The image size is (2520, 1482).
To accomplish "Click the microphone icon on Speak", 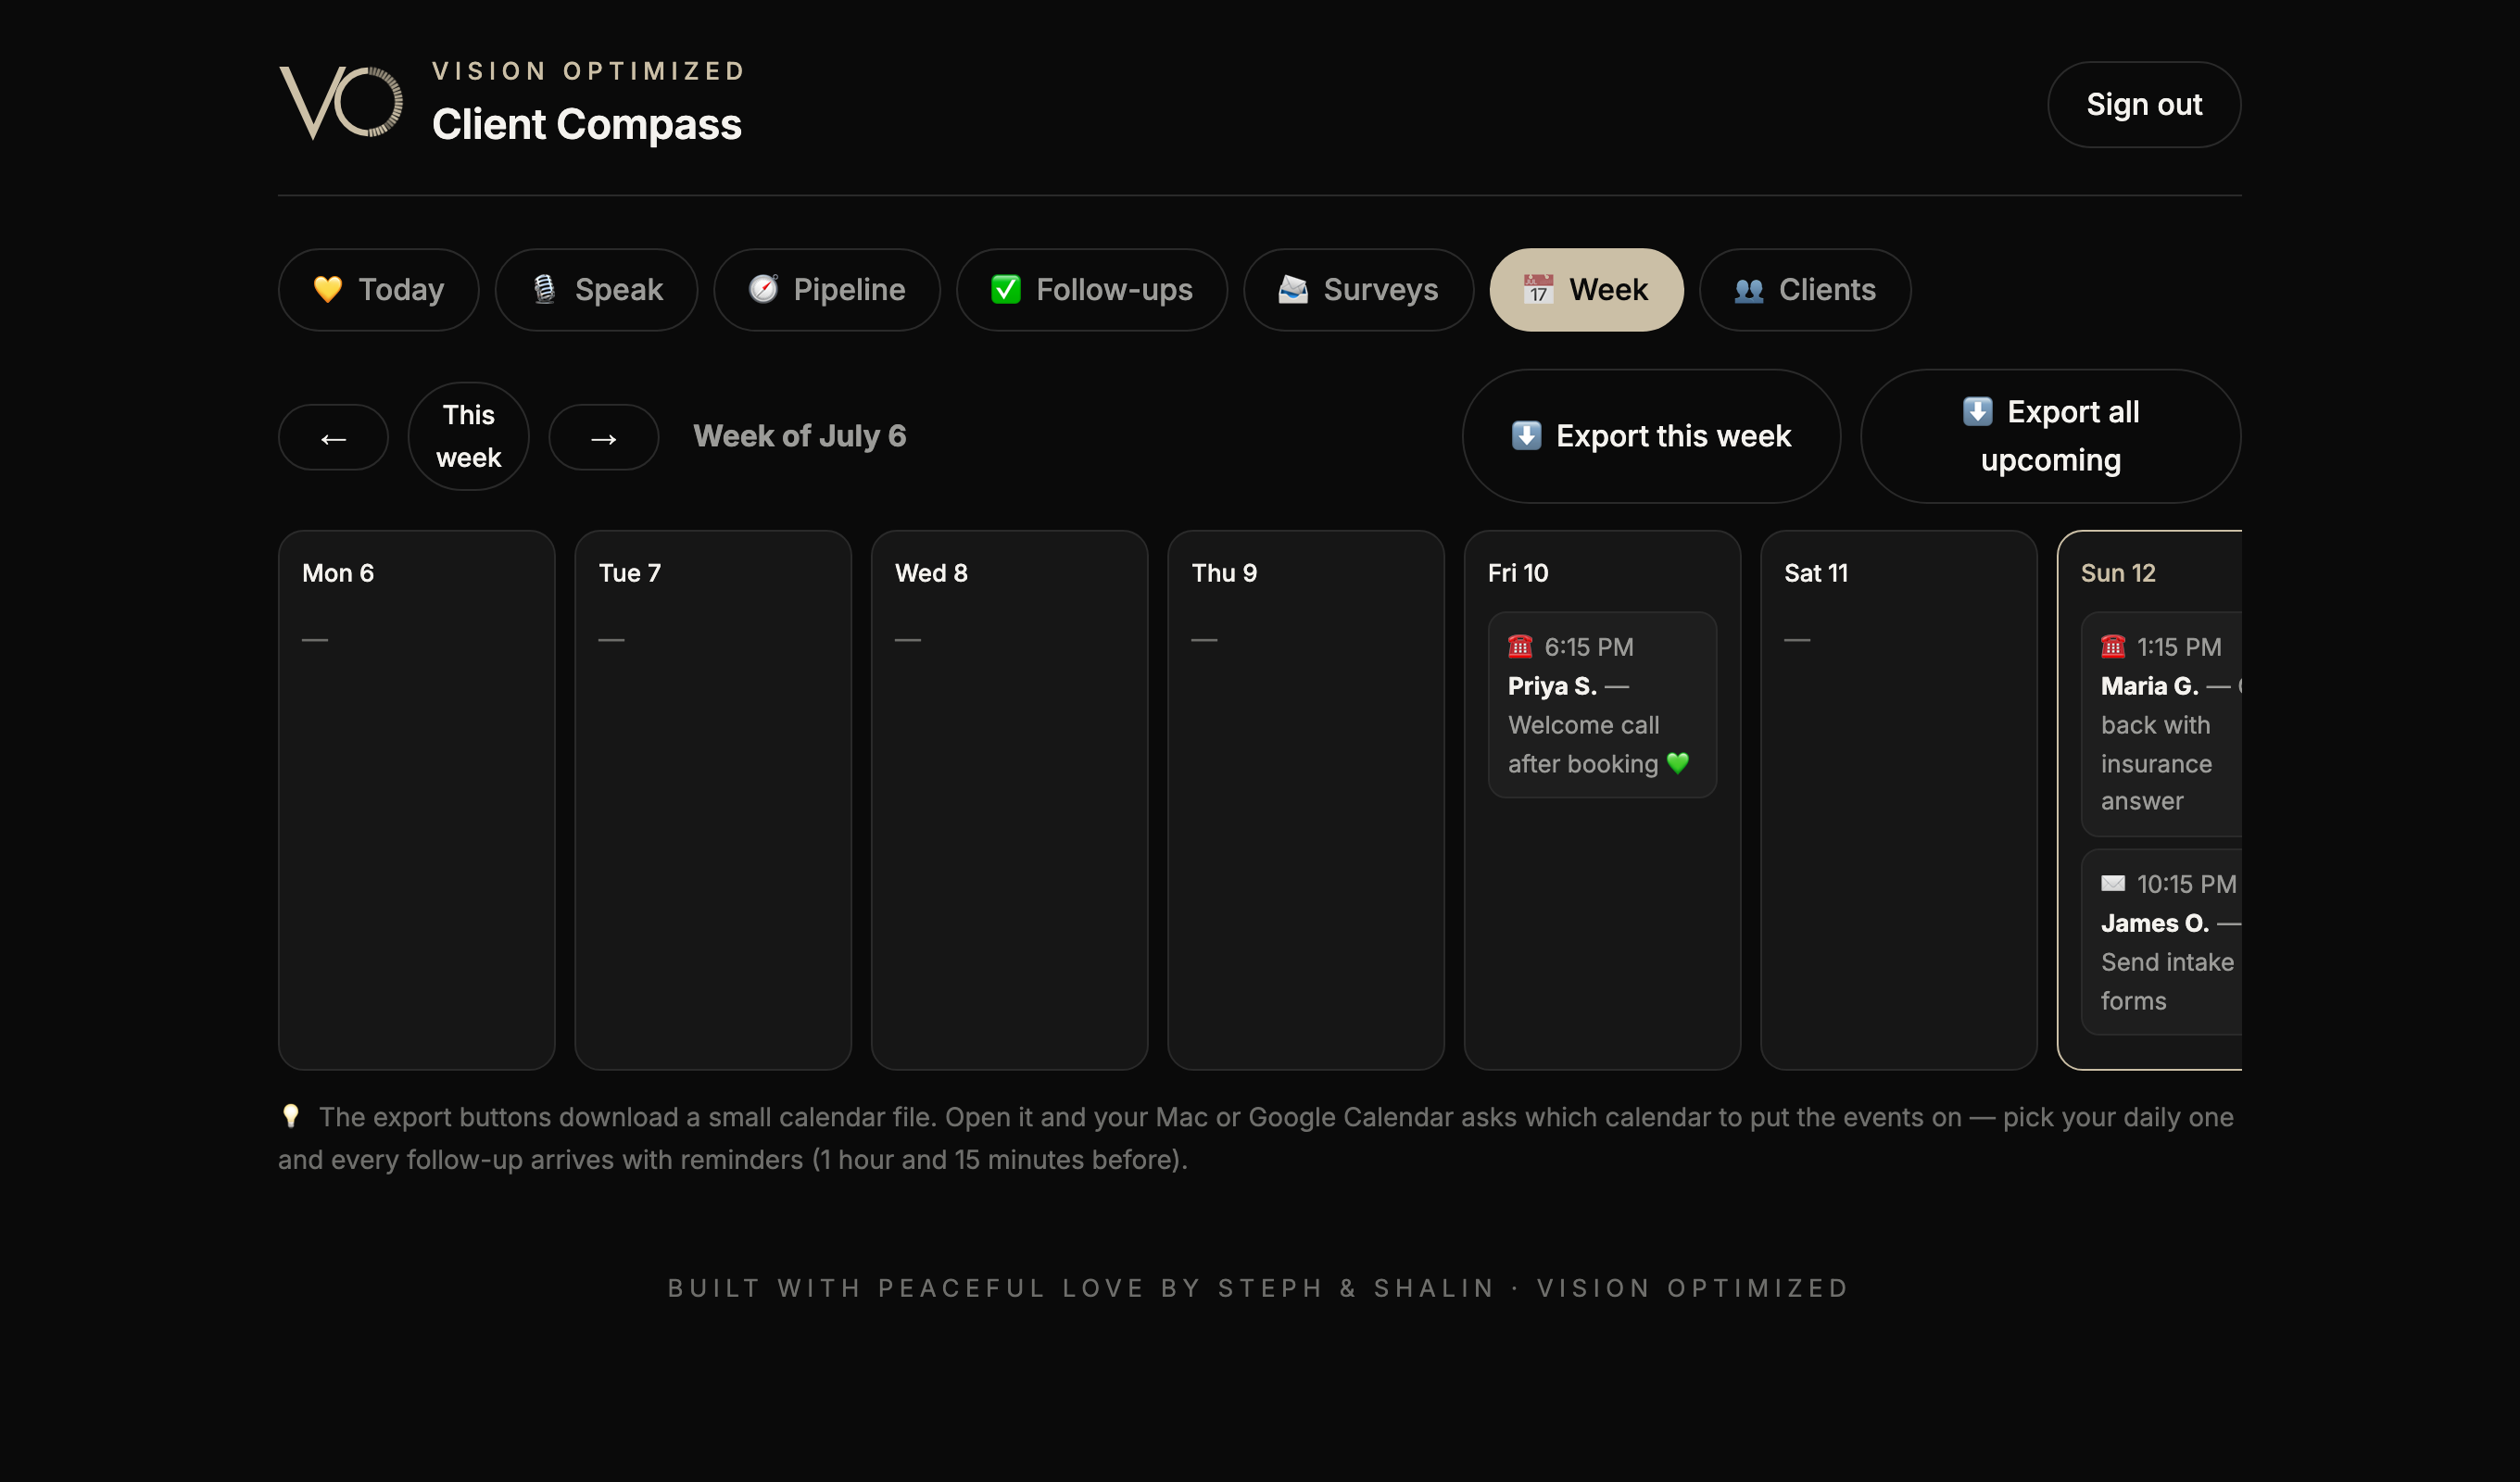I will (x=544, y=289).
